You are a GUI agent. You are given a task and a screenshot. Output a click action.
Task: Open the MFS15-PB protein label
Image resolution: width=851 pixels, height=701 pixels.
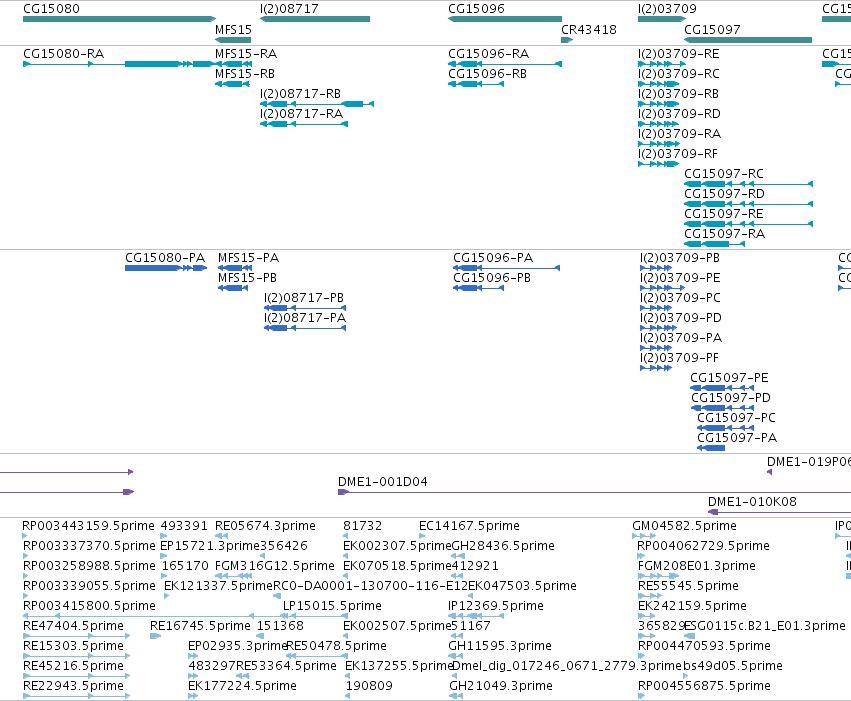(x=247, y=278)
